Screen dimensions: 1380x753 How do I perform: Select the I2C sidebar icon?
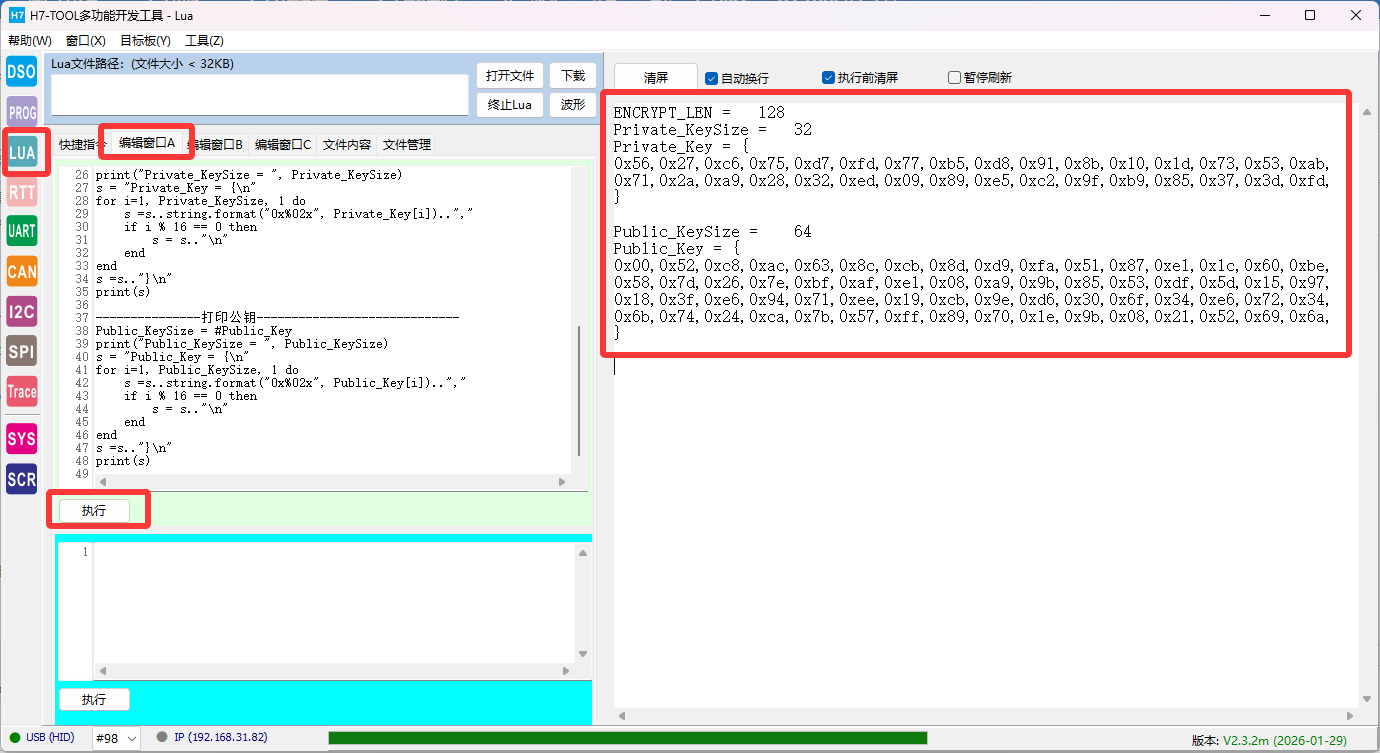click(x=22, y=311)
